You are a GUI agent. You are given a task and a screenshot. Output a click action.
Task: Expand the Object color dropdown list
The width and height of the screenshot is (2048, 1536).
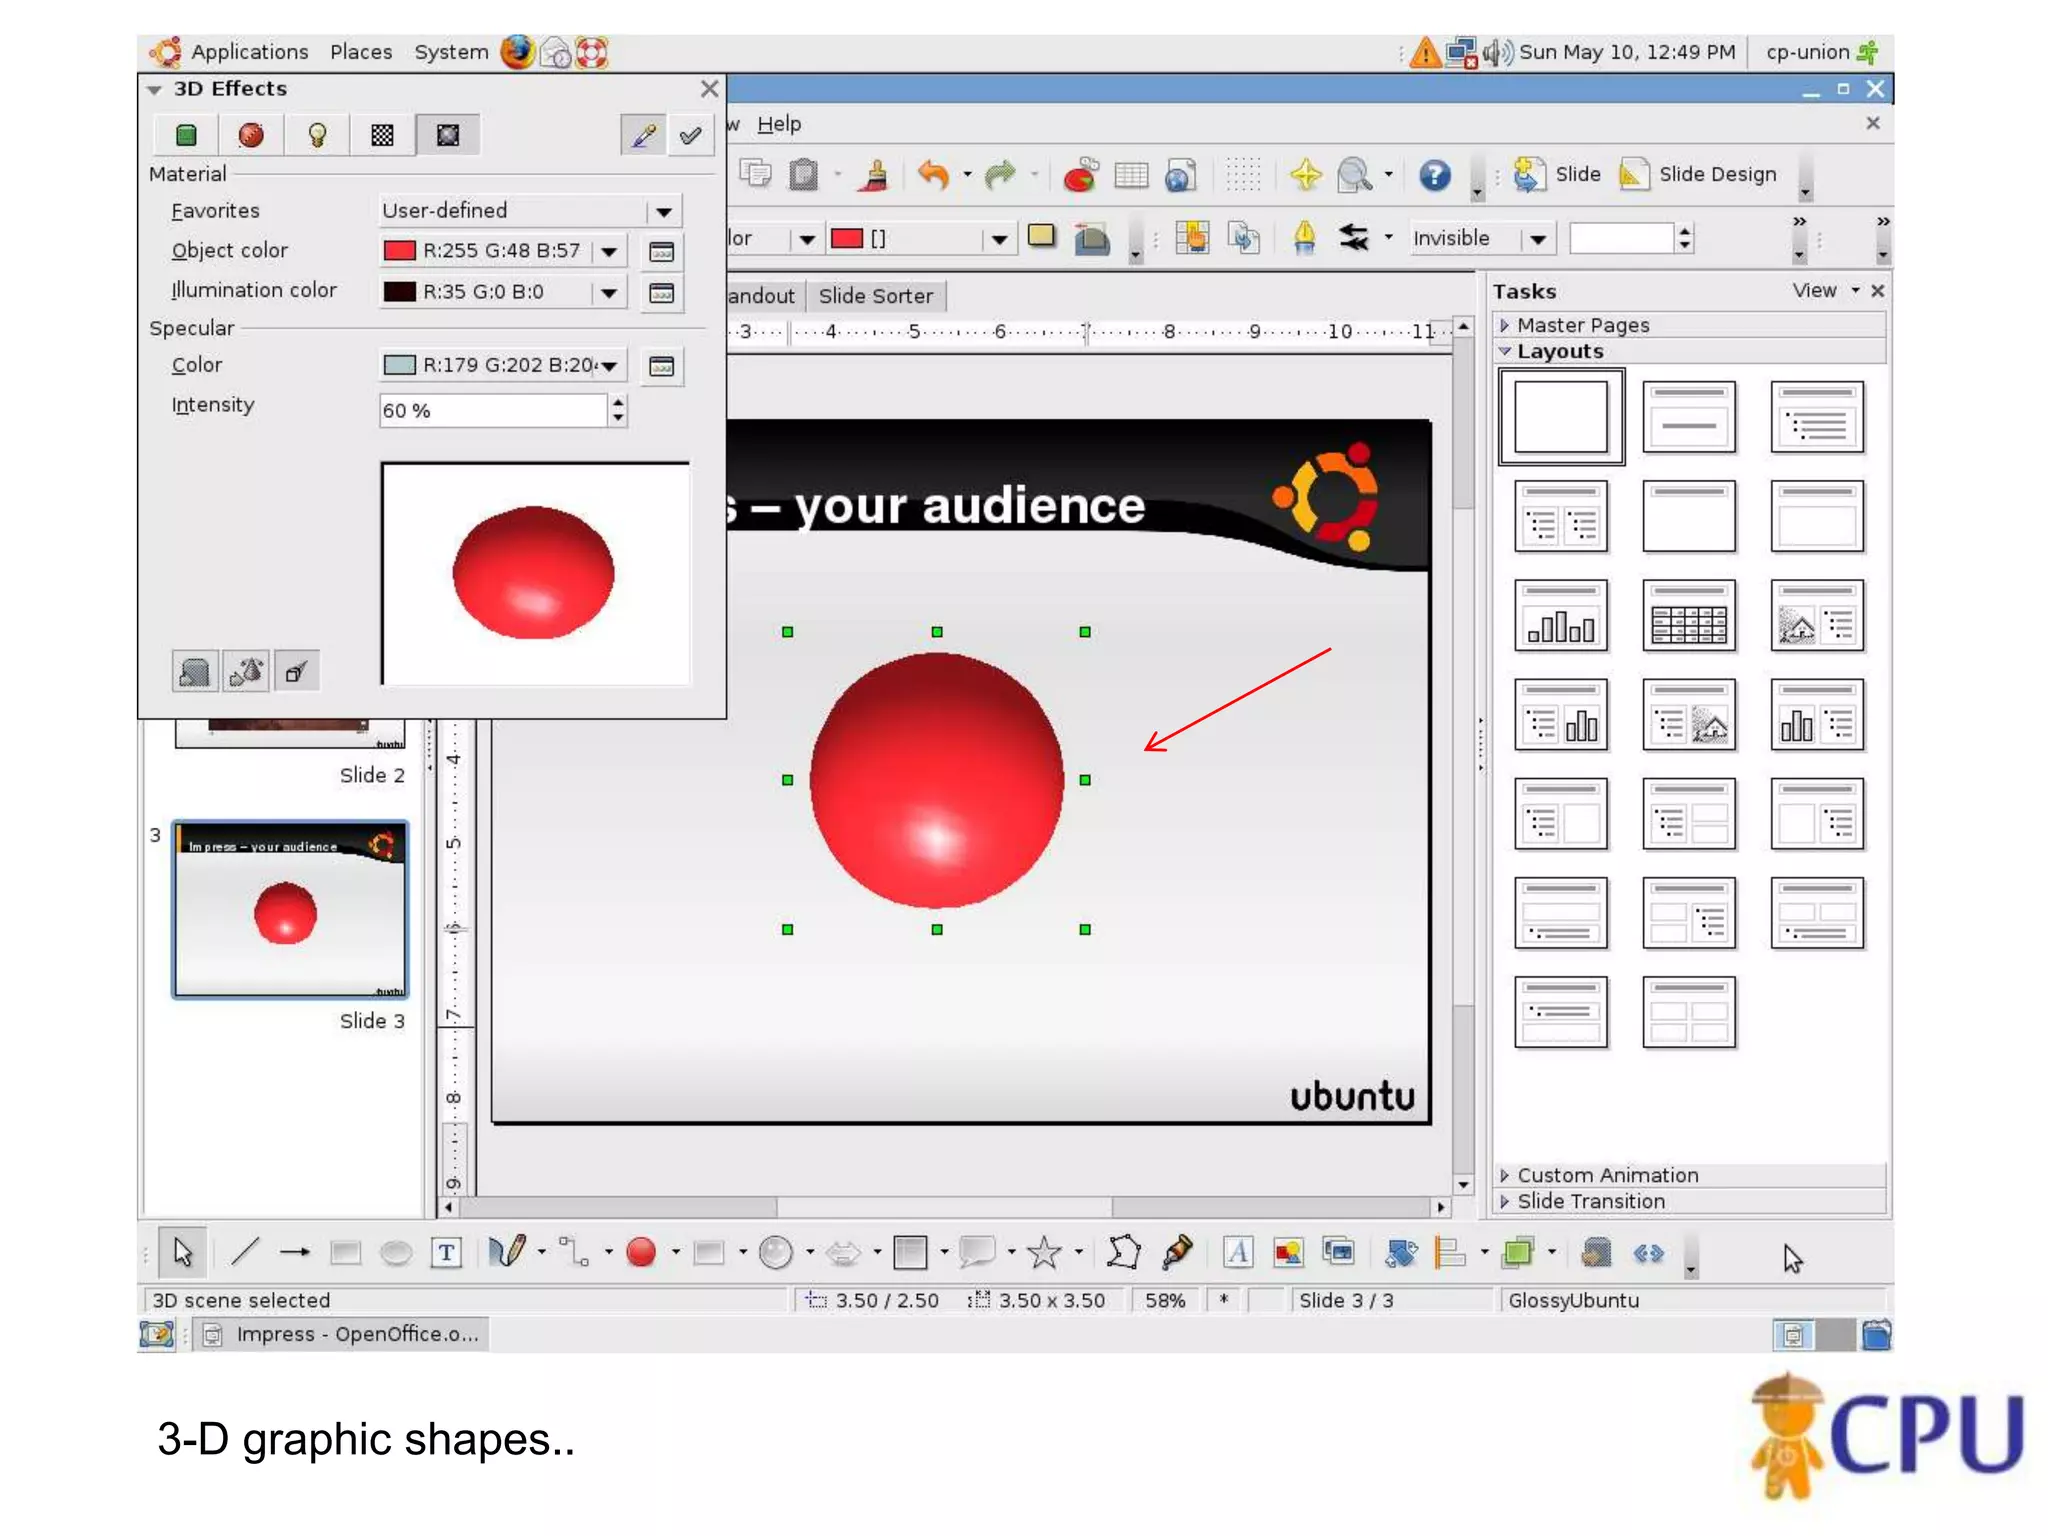click(609, 251)
